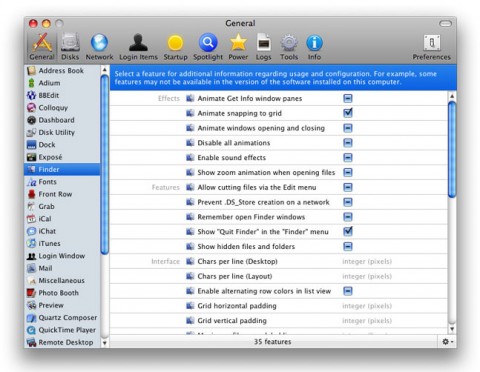Select BBEdit in the sidebar
Screen dimensions: 480x372
(x=62, y=95)
